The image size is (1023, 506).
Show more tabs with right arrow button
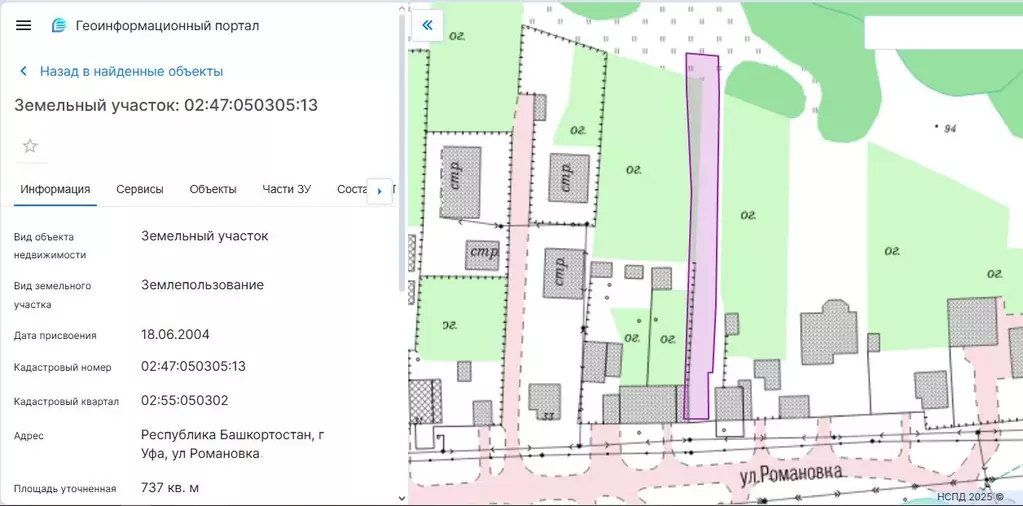click(380, 191)
